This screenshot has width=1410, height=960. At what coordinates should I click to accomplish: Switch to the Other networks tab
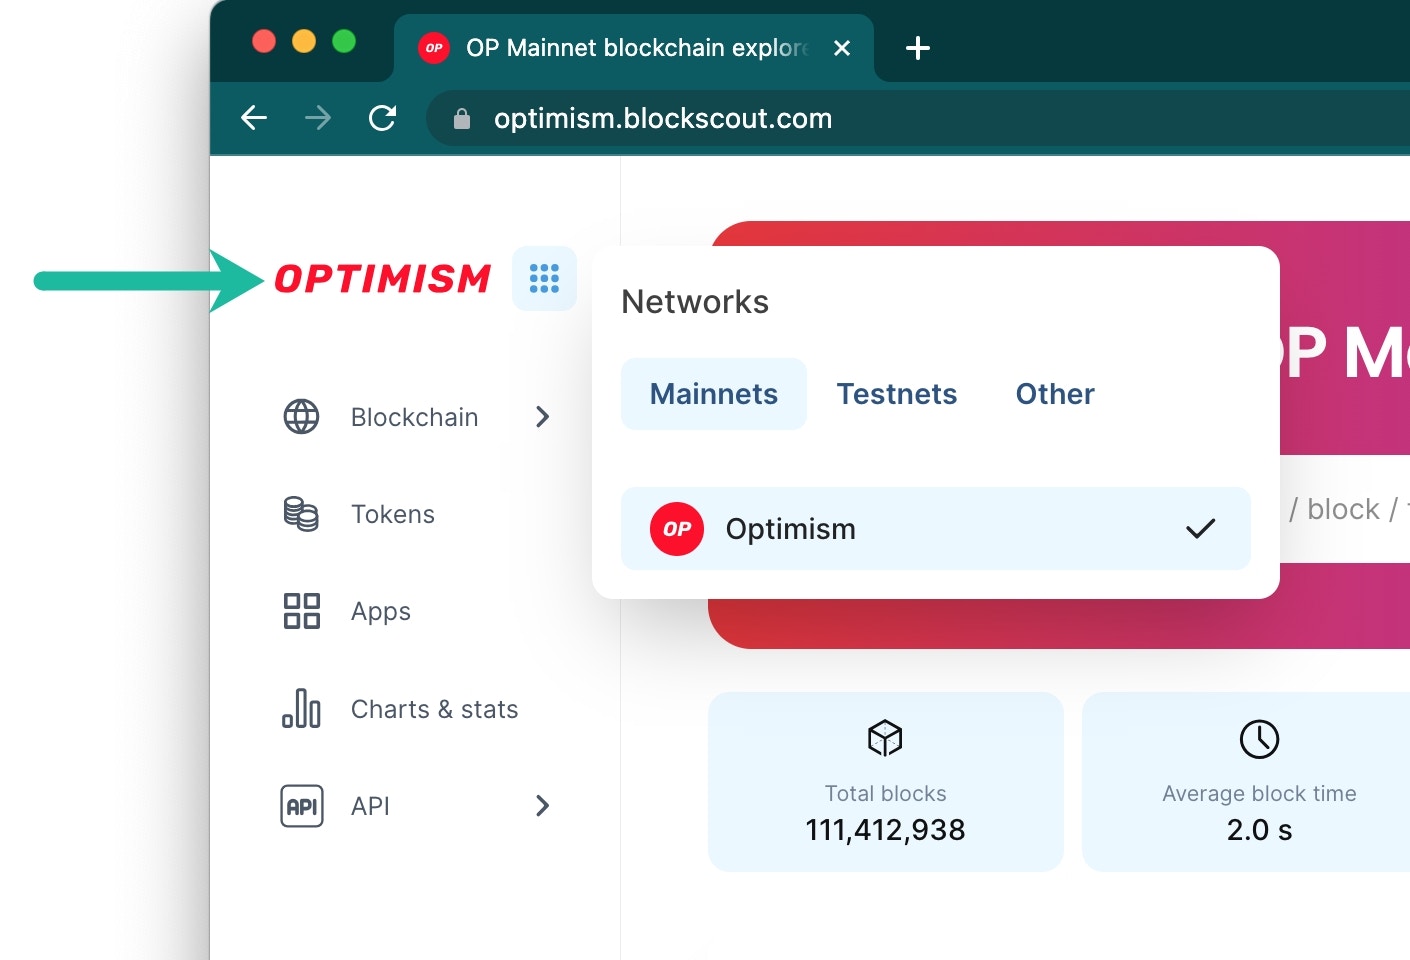1055,394
